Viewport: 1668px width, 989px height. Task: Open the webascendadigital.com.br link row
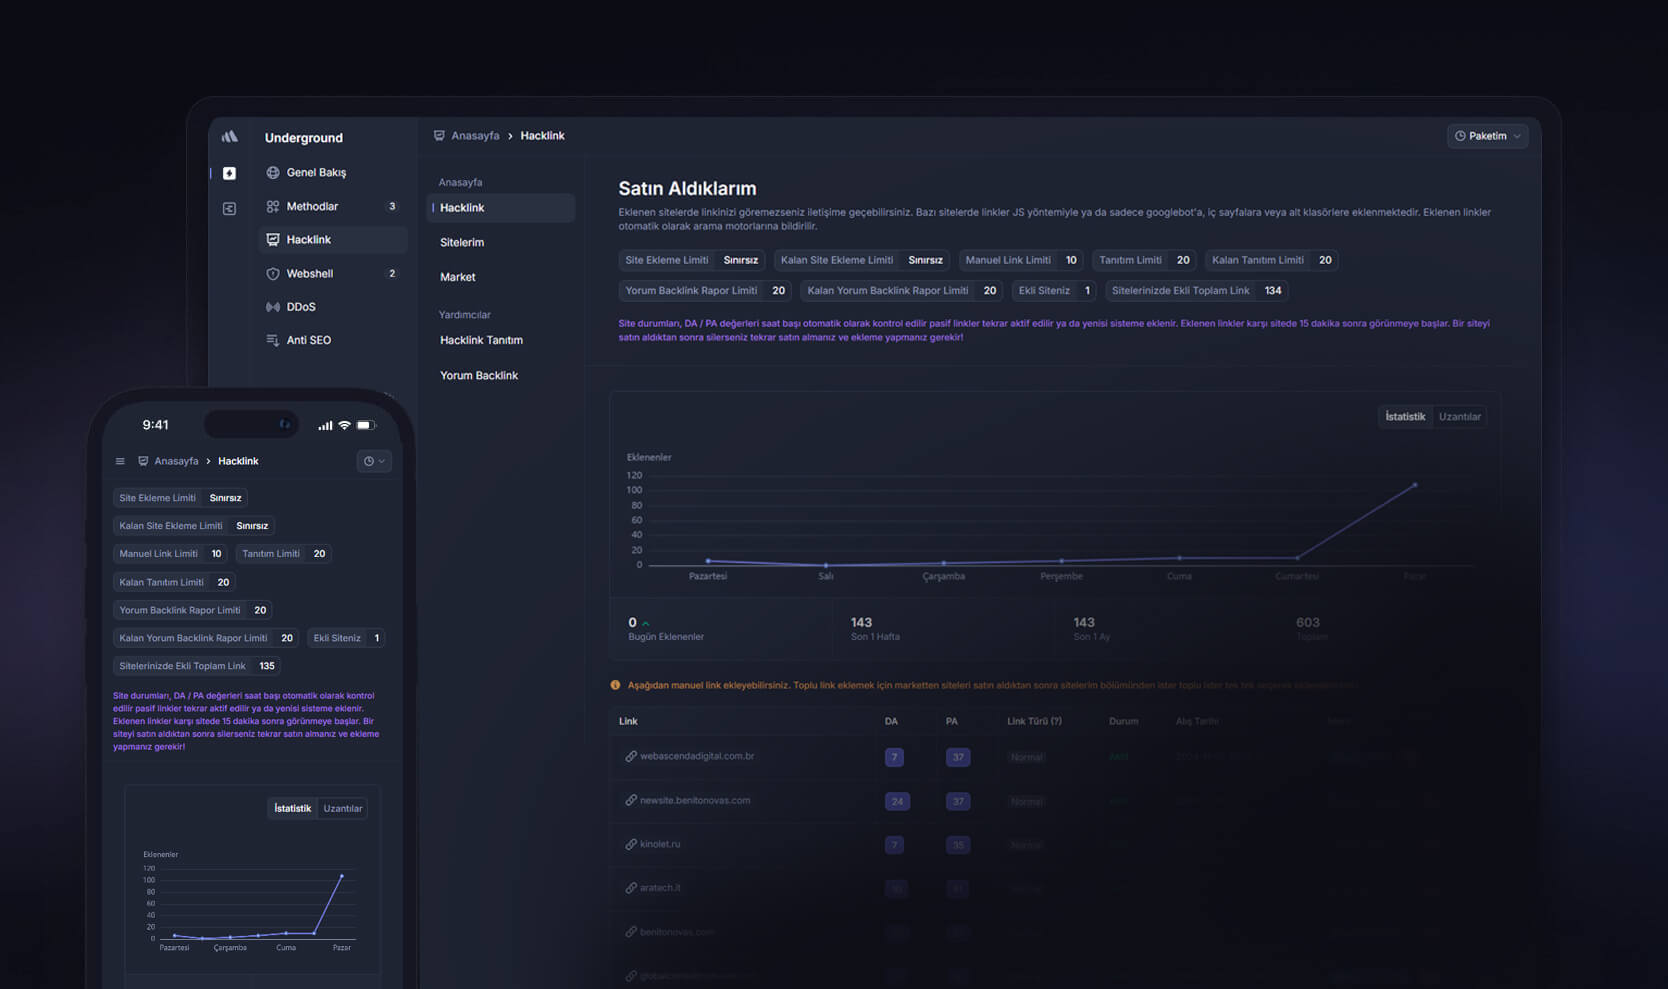697,756
